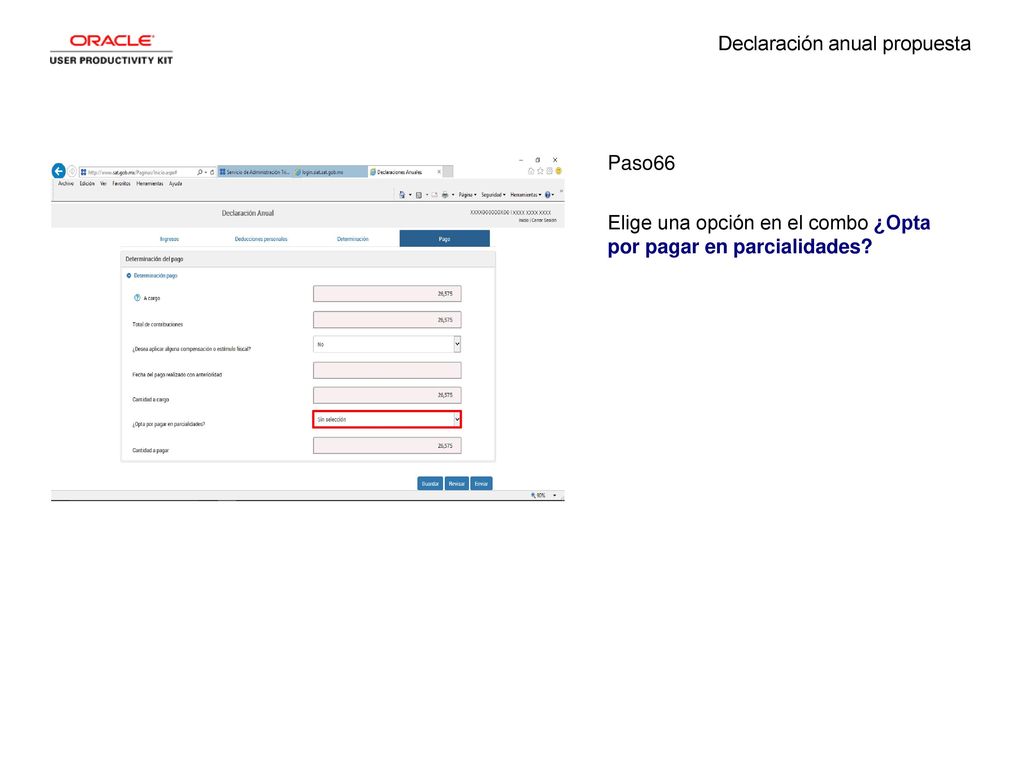Click the Declaración Anual page title
Viewport: 1024px width, 768px height.
coord(248,213)
